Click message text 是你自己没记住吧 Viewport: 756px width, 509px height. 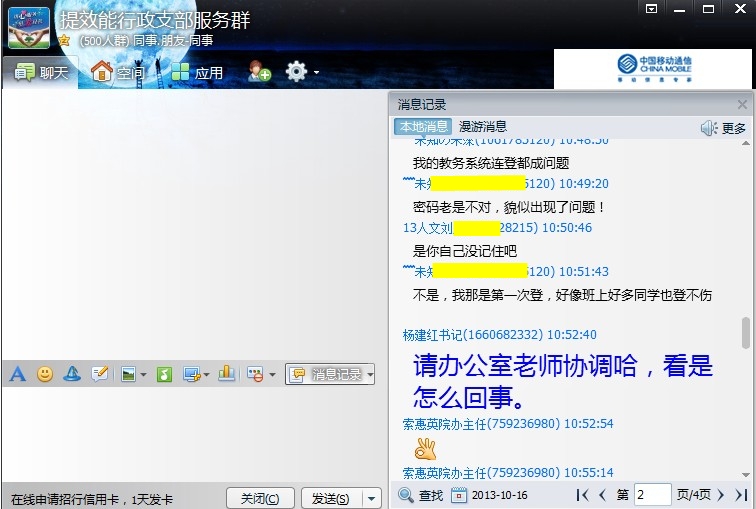pos(465,251)
